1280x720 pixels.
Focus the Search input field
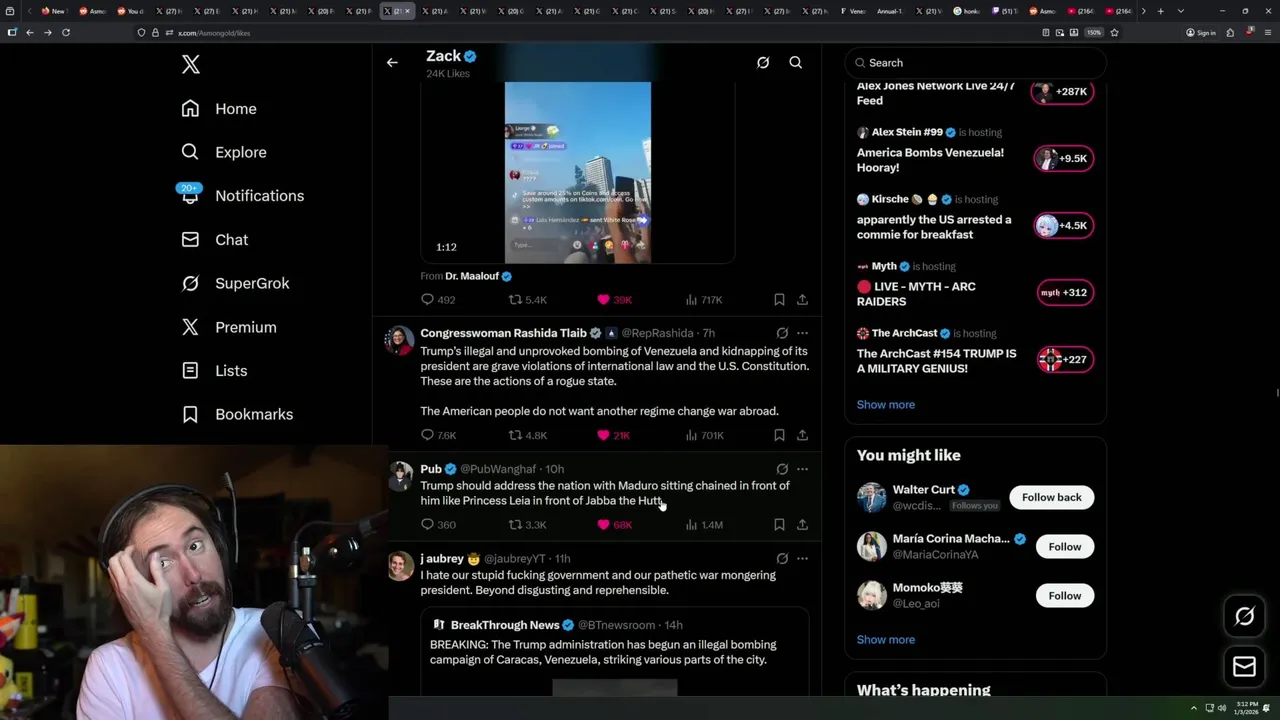coord(975,63)
